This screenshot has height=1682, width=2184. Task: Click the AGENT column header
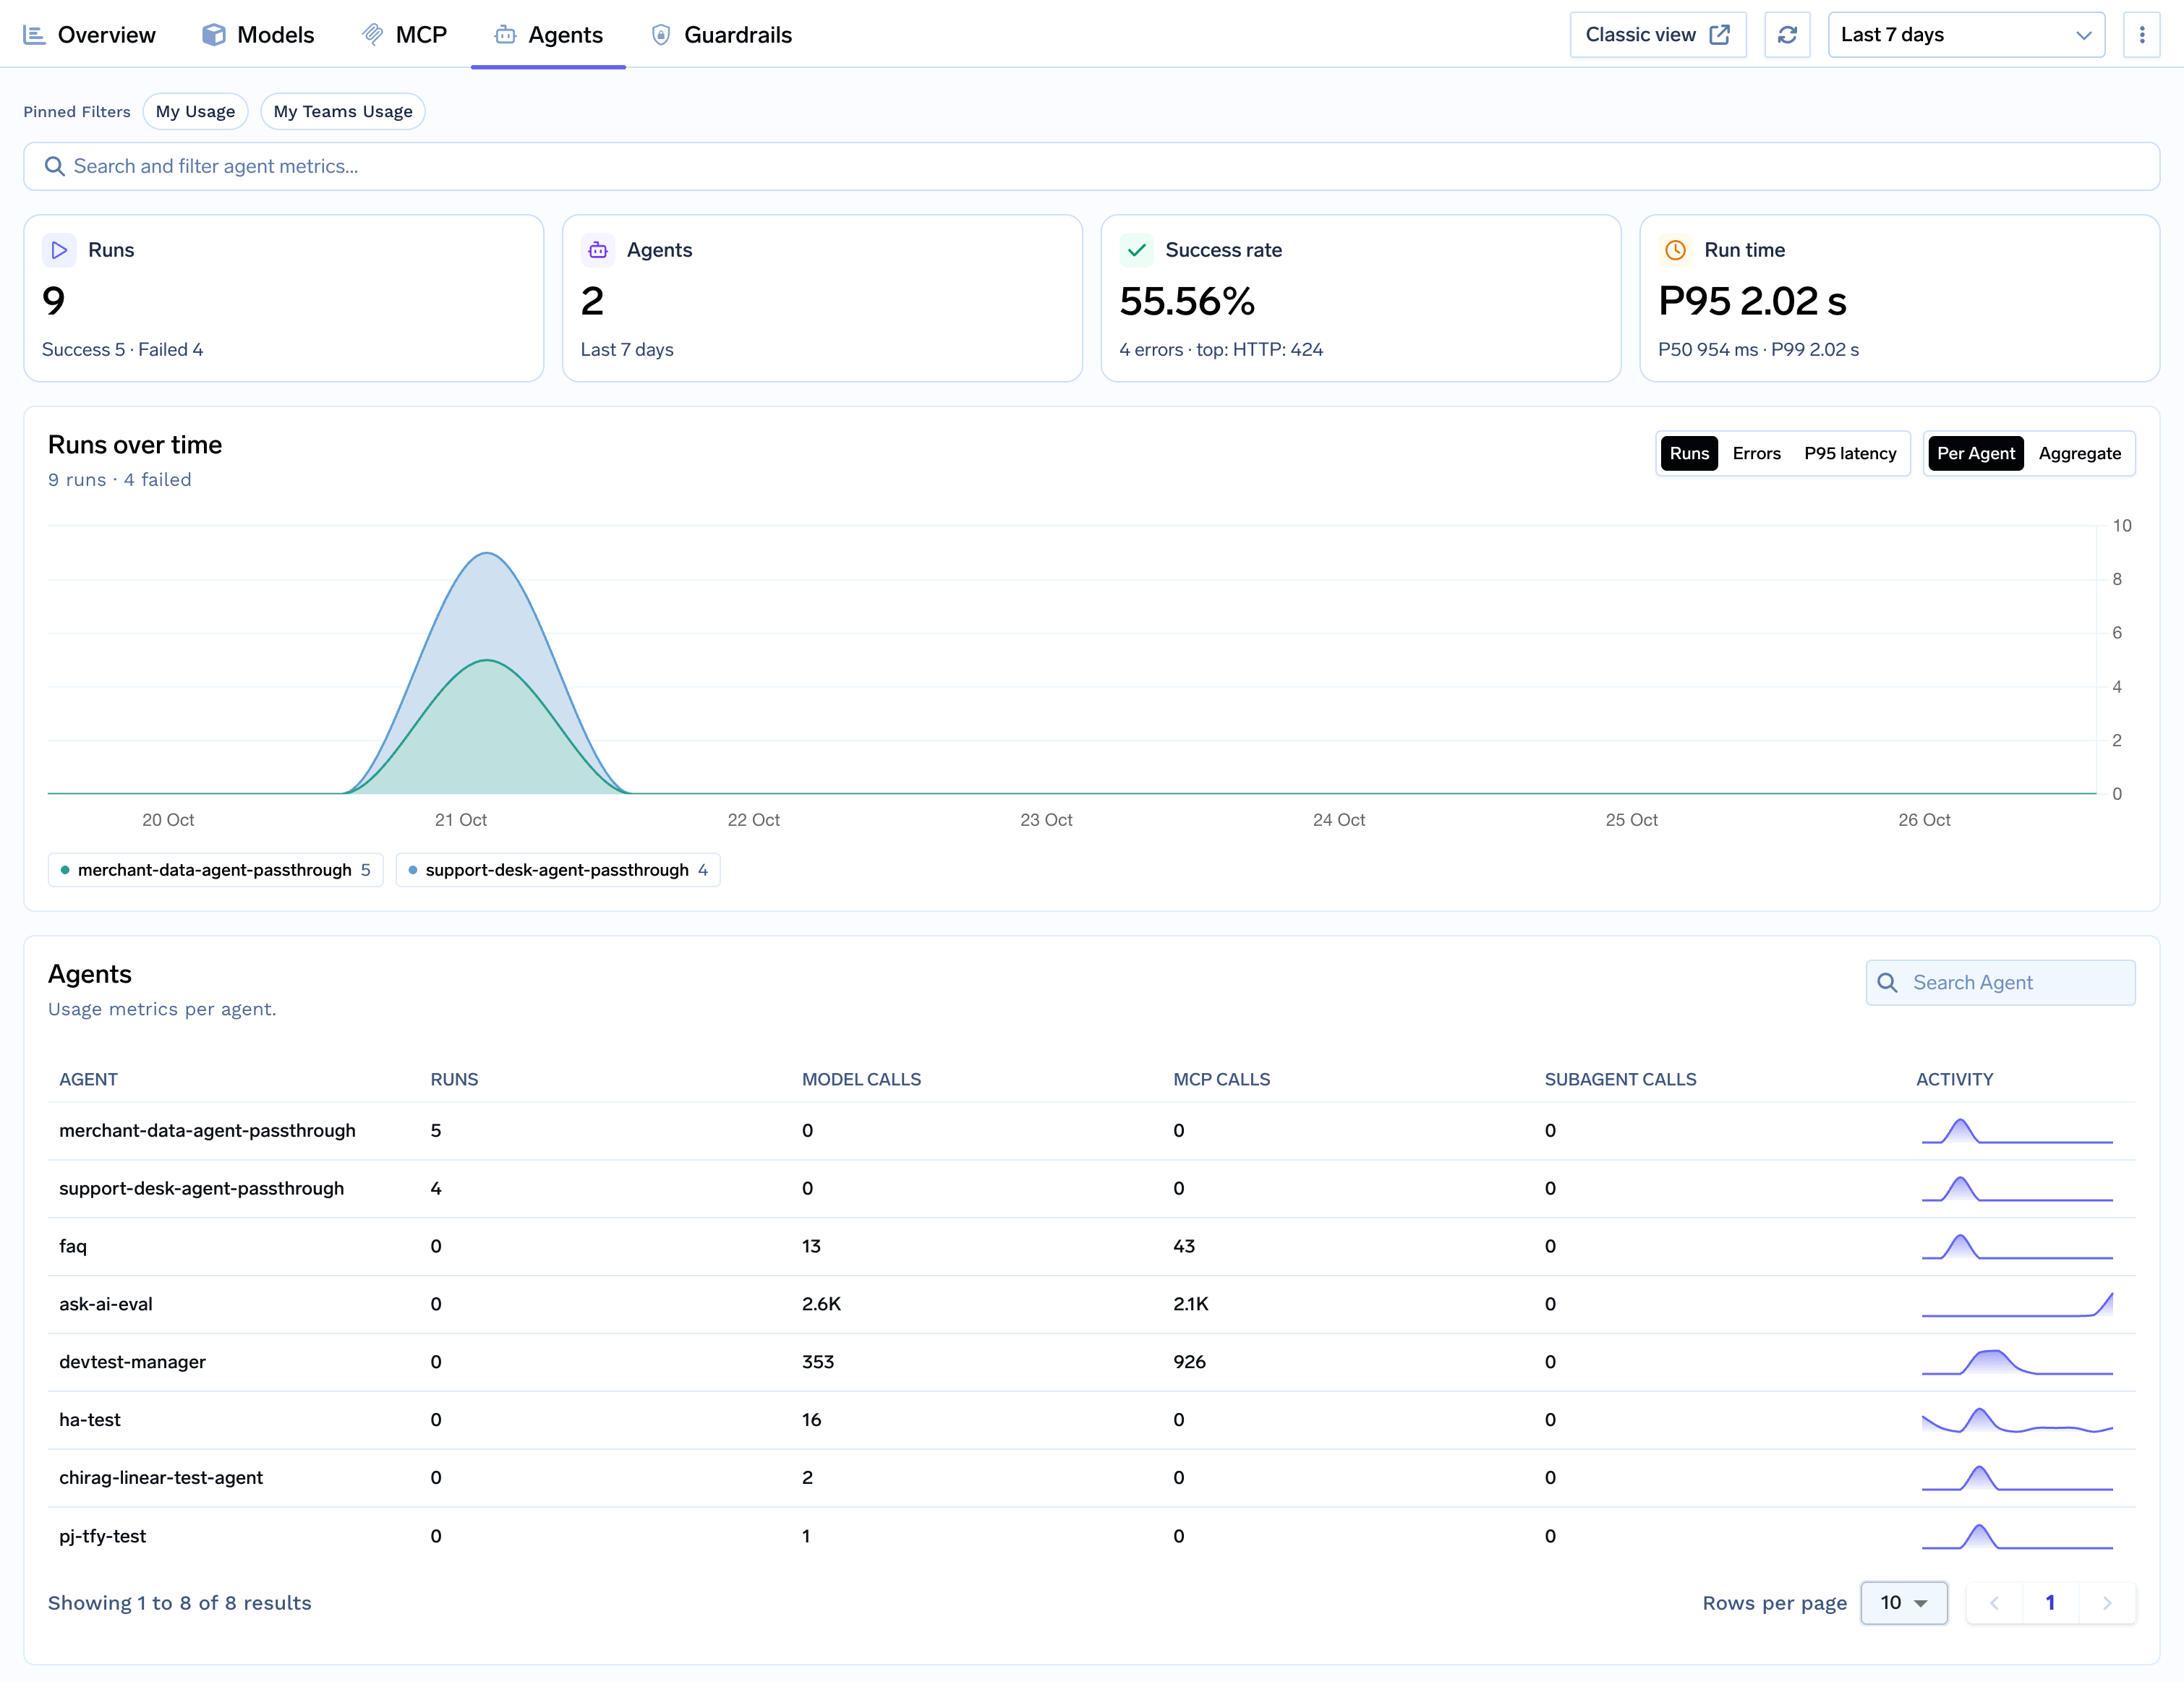coord(88,1080)
